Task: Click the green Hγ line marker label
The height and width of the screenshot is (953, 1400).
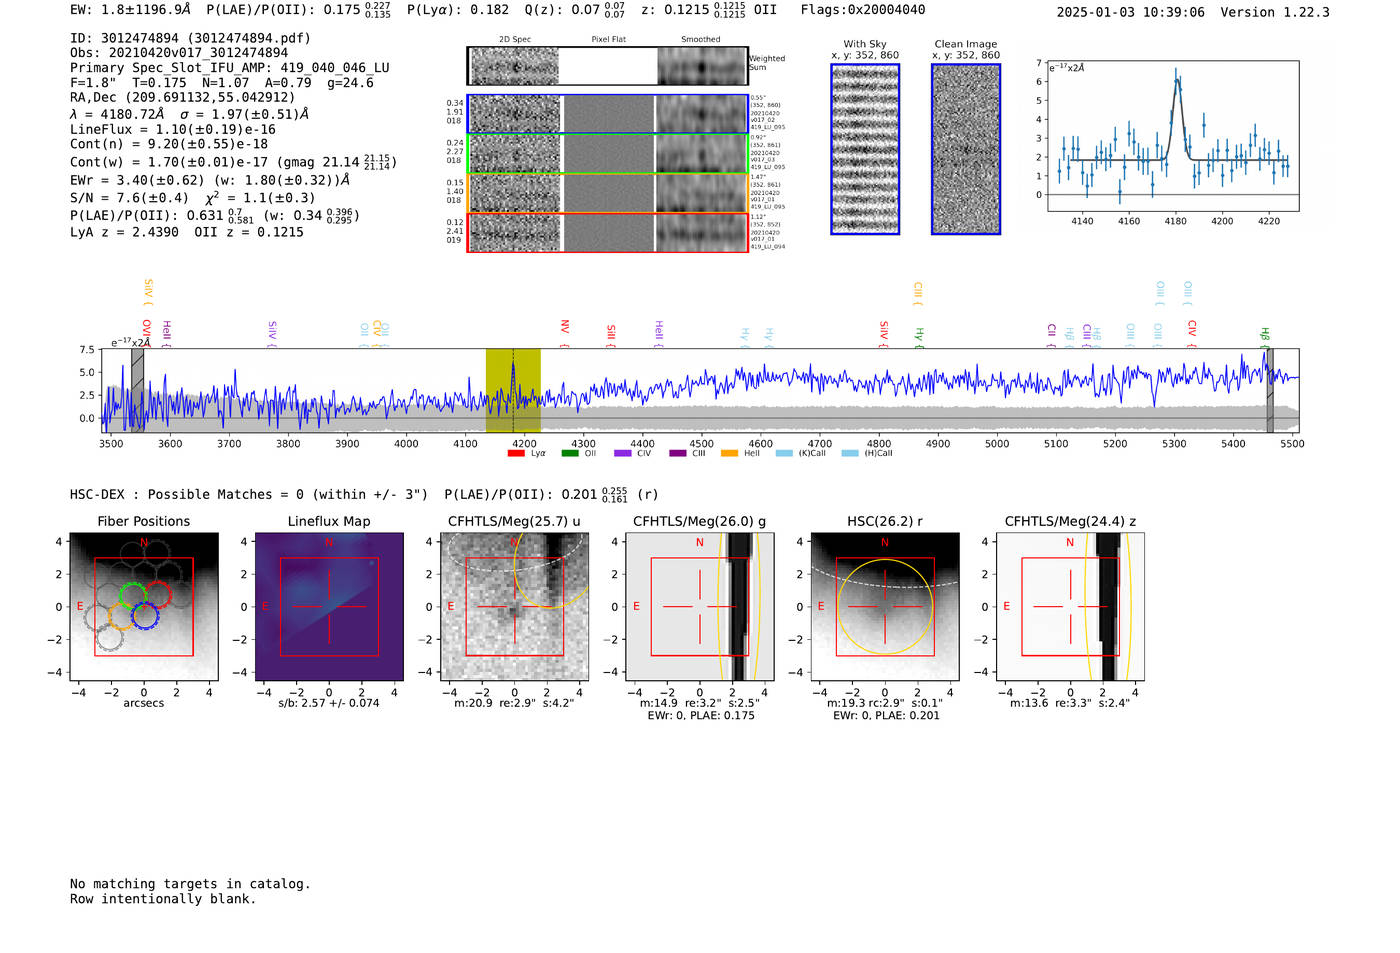Action: click(919, 337)
